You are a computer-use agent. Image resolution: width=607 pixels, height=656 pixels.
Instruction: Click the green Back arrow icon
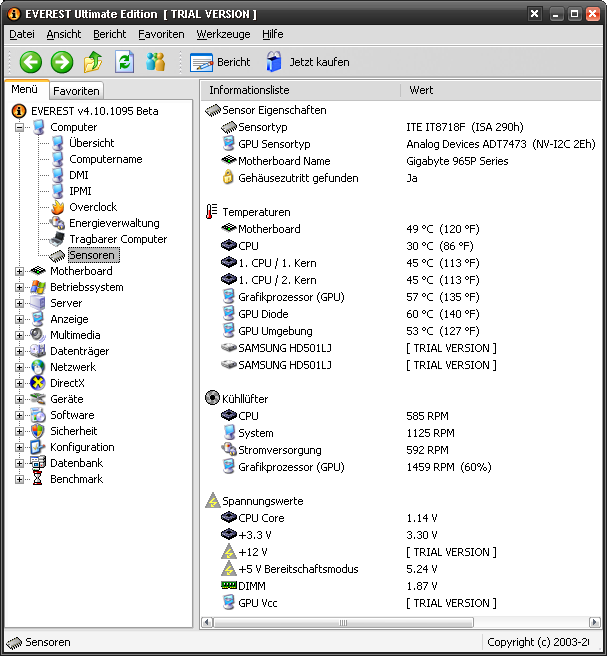click(31, 62)
